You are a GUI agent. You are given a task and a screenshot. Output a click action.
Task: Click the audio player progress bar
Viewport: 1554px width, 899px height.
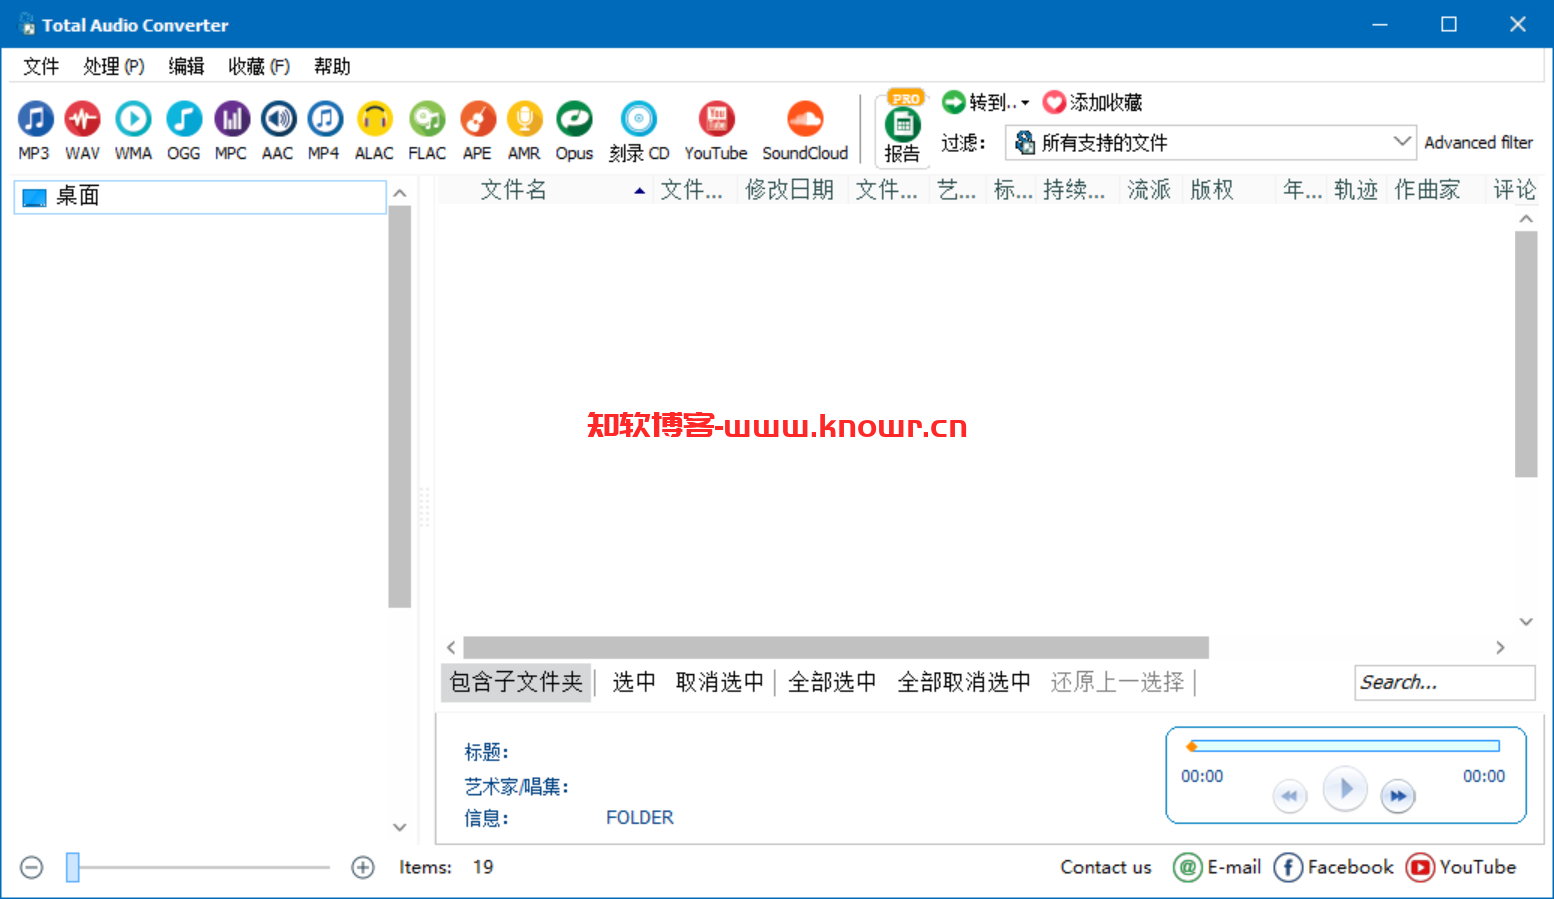tap(1345, 746)
